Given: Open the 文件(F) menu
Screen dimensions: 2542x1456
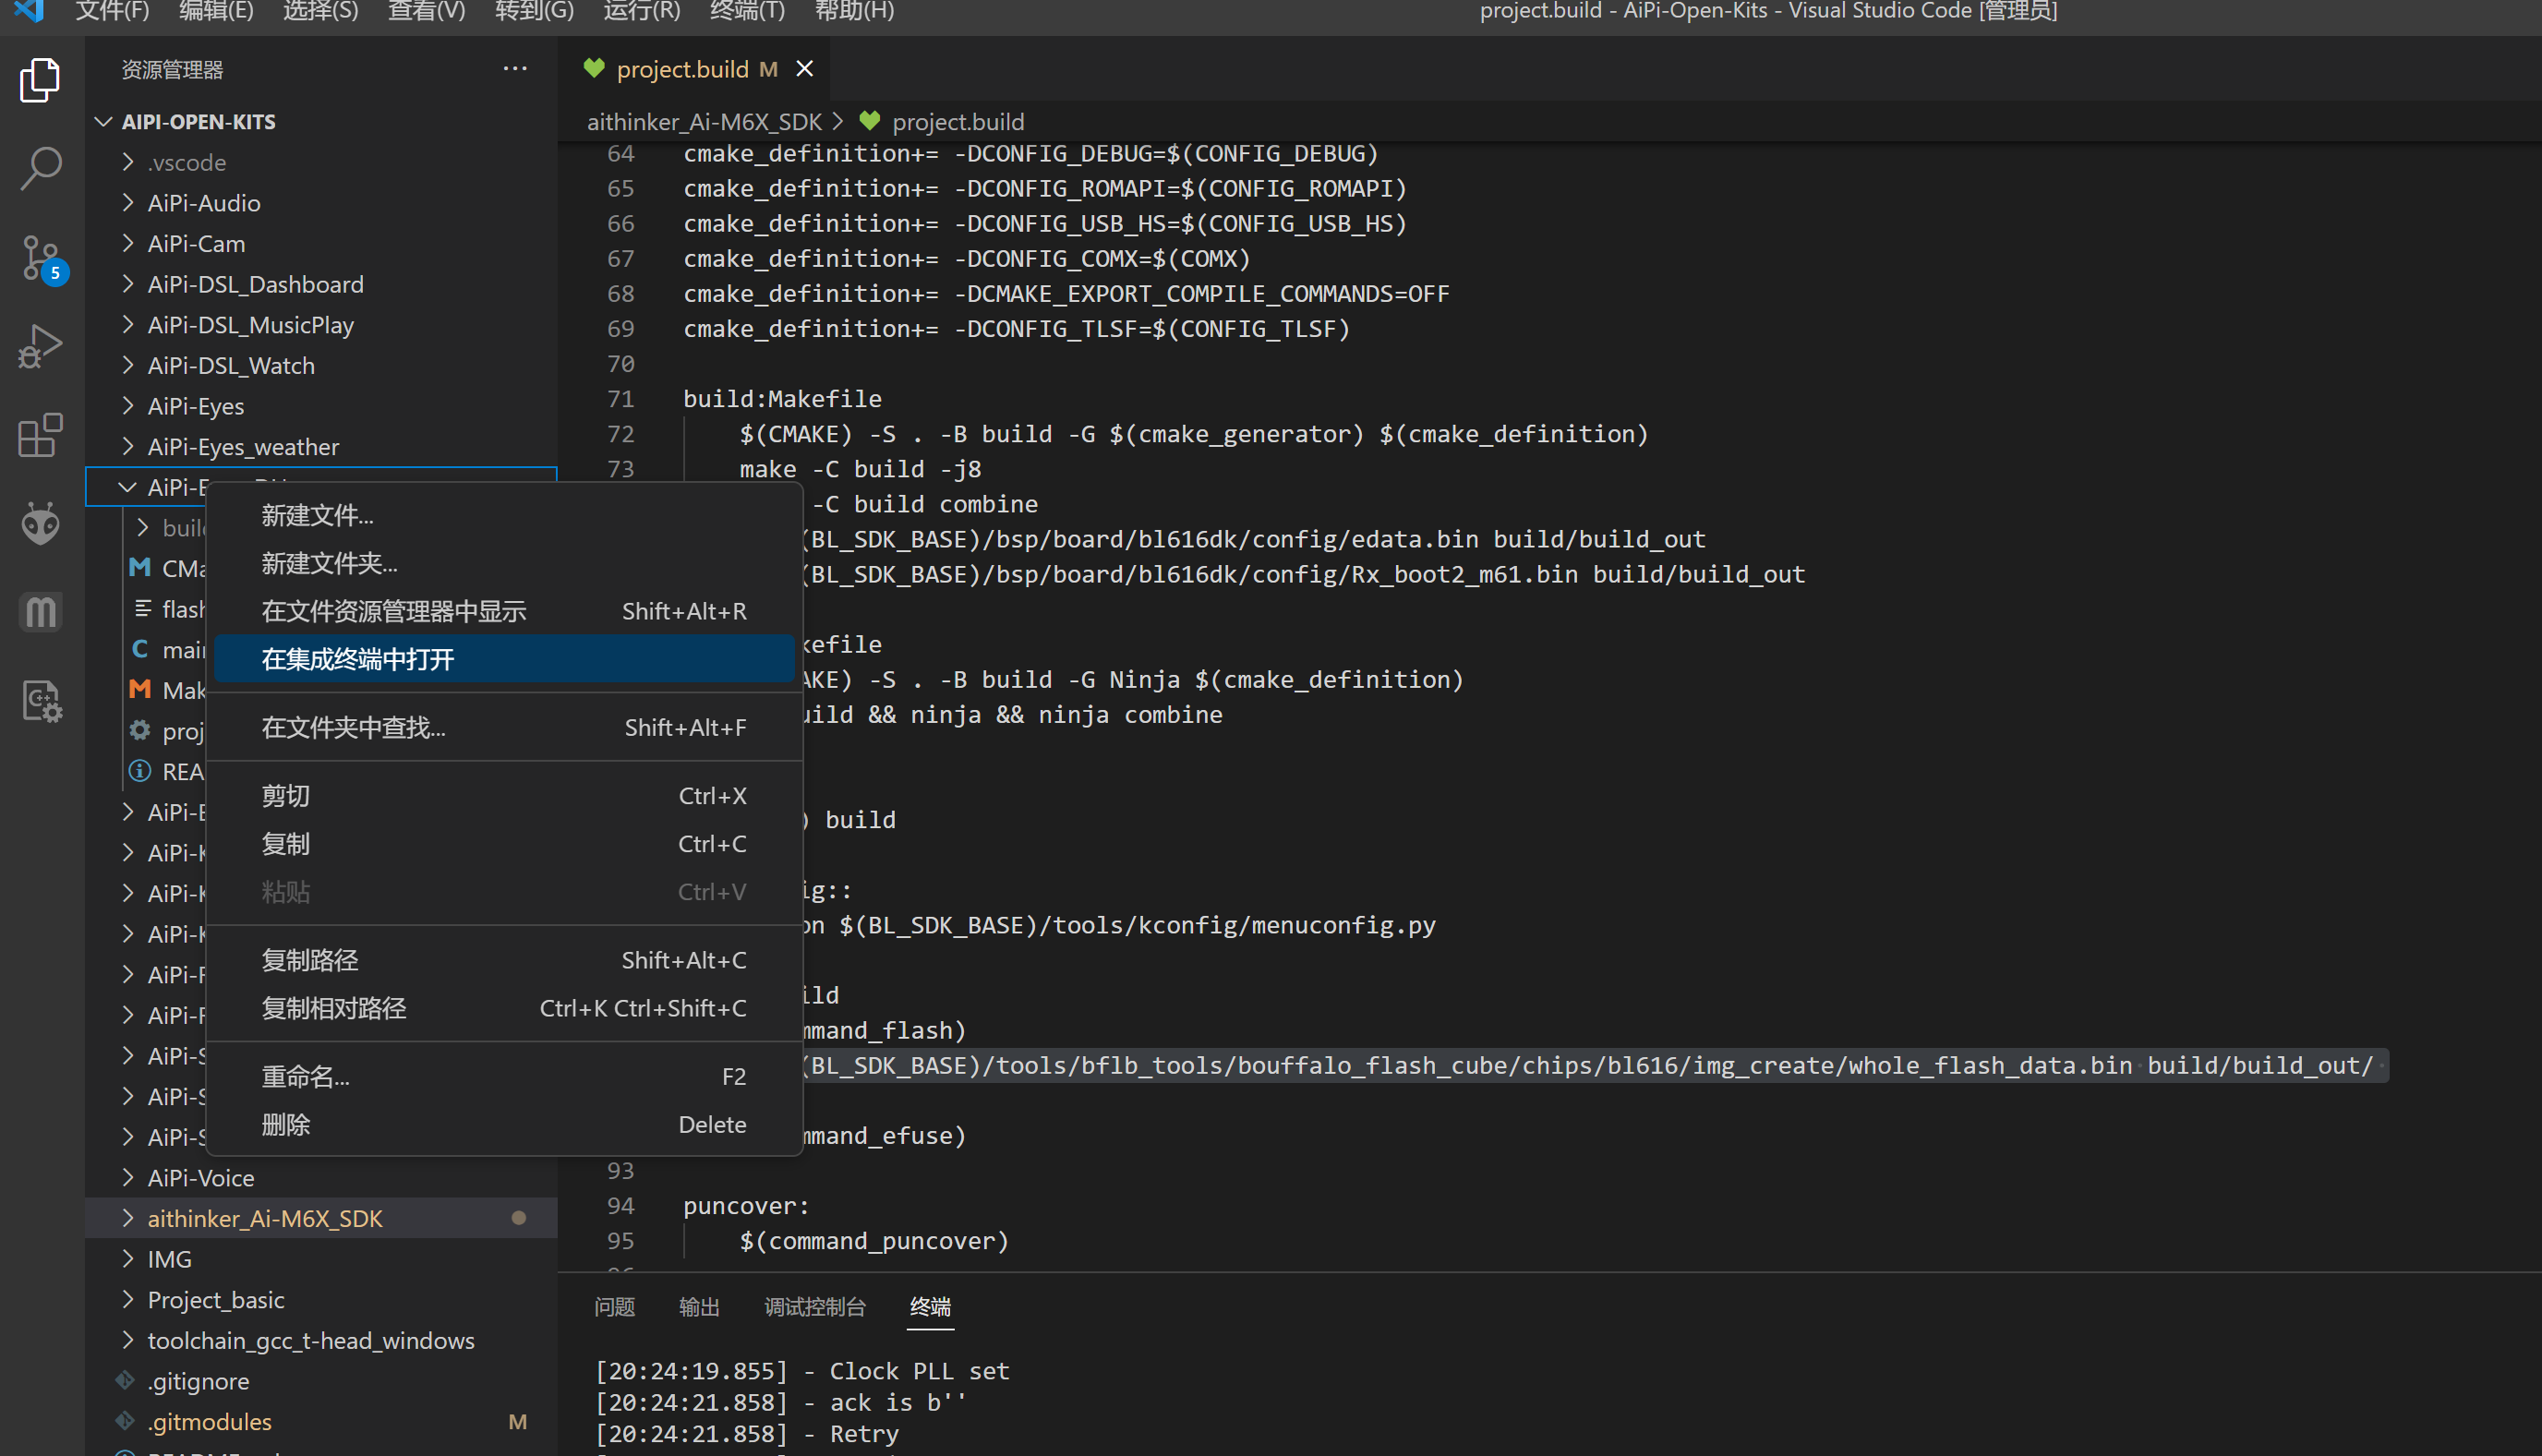Looking at the screenshot, I should click(x=112, y=11).
